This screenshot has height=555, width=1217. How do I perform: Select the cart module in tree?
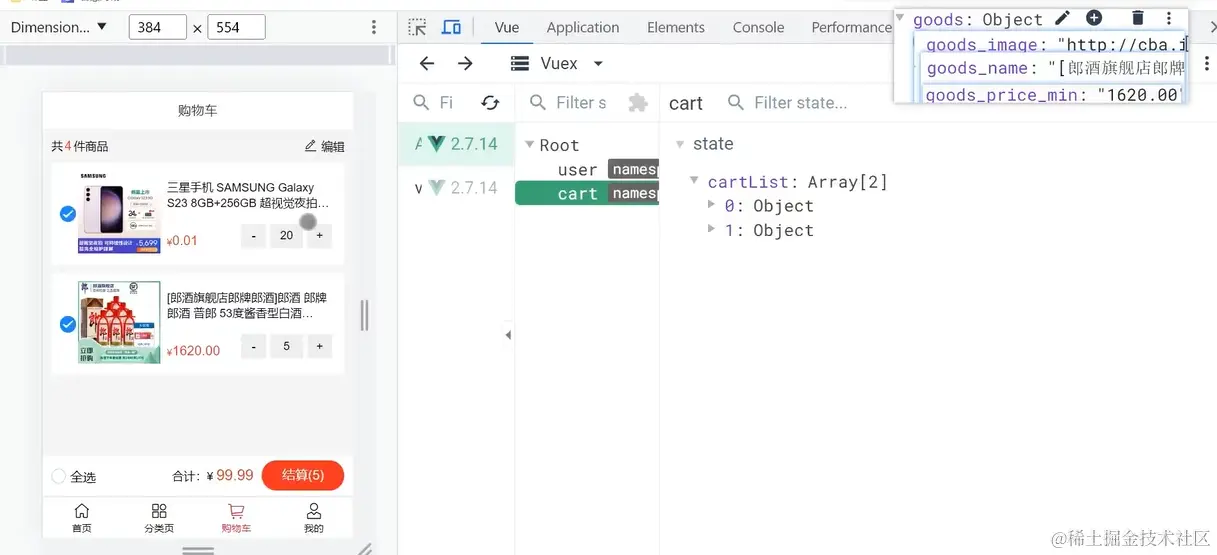pyautogui.click(x=587, y=193)
